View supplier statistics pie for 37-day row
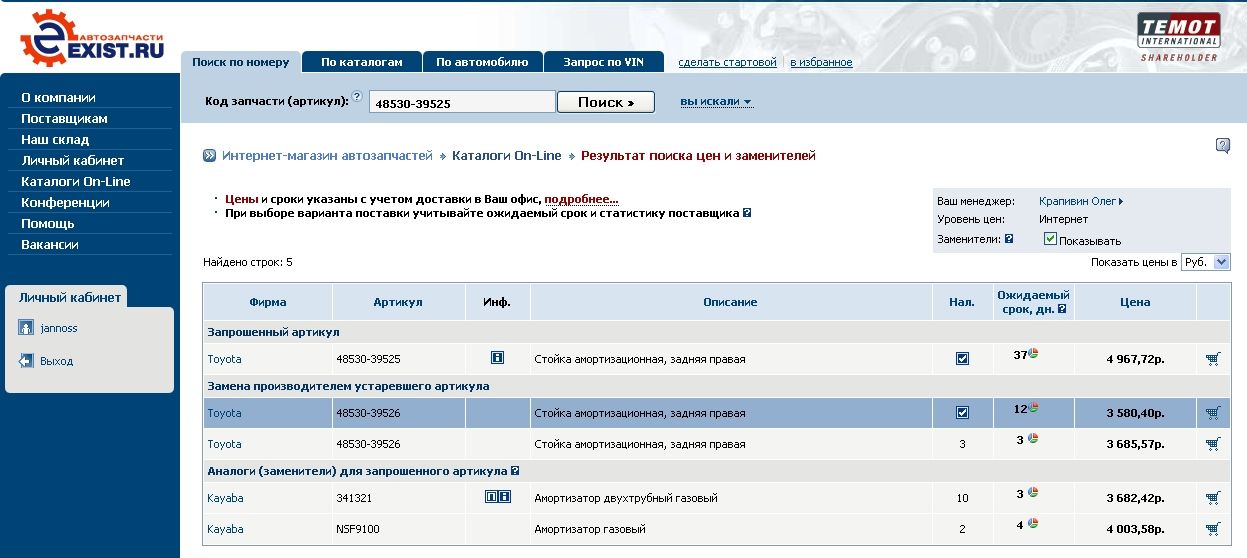Viewport: 1247px width, 558px height. 1034,354
